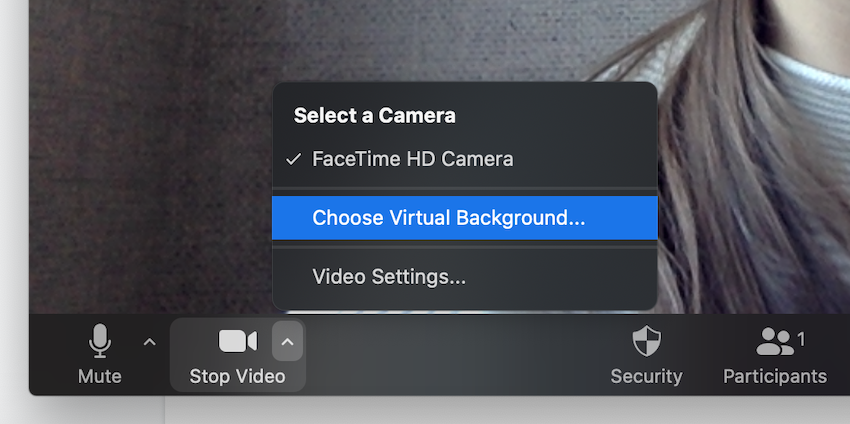Click the Security label in toolbar
This screenshot has width=850, height=424.
(x=647, y=376)
